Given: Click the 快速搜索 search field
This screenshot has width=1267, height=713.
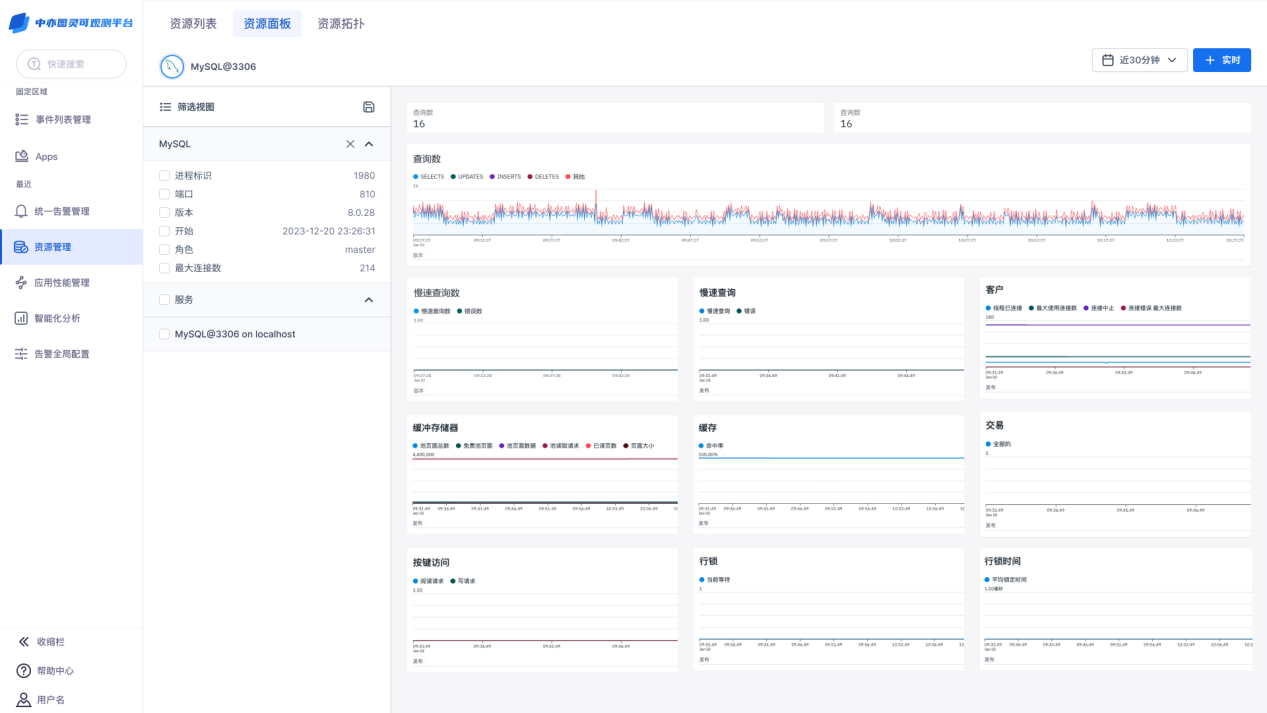Looking at the screenshot, I should 72,64.
